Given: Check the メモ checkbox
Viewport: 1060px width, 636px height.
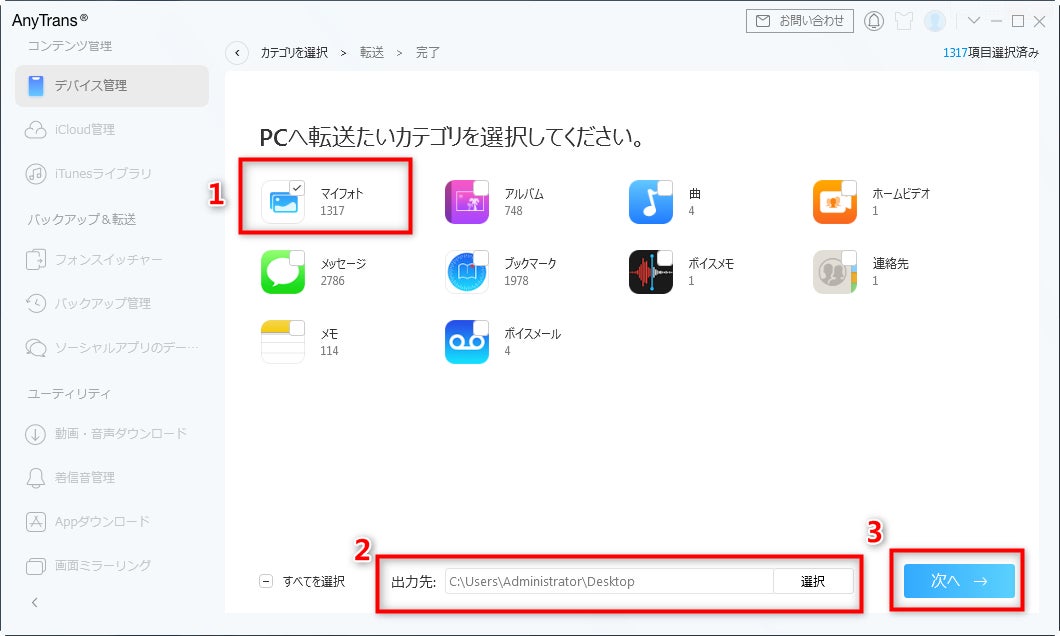Looking at the screenshot, I should tap(297, 328).
